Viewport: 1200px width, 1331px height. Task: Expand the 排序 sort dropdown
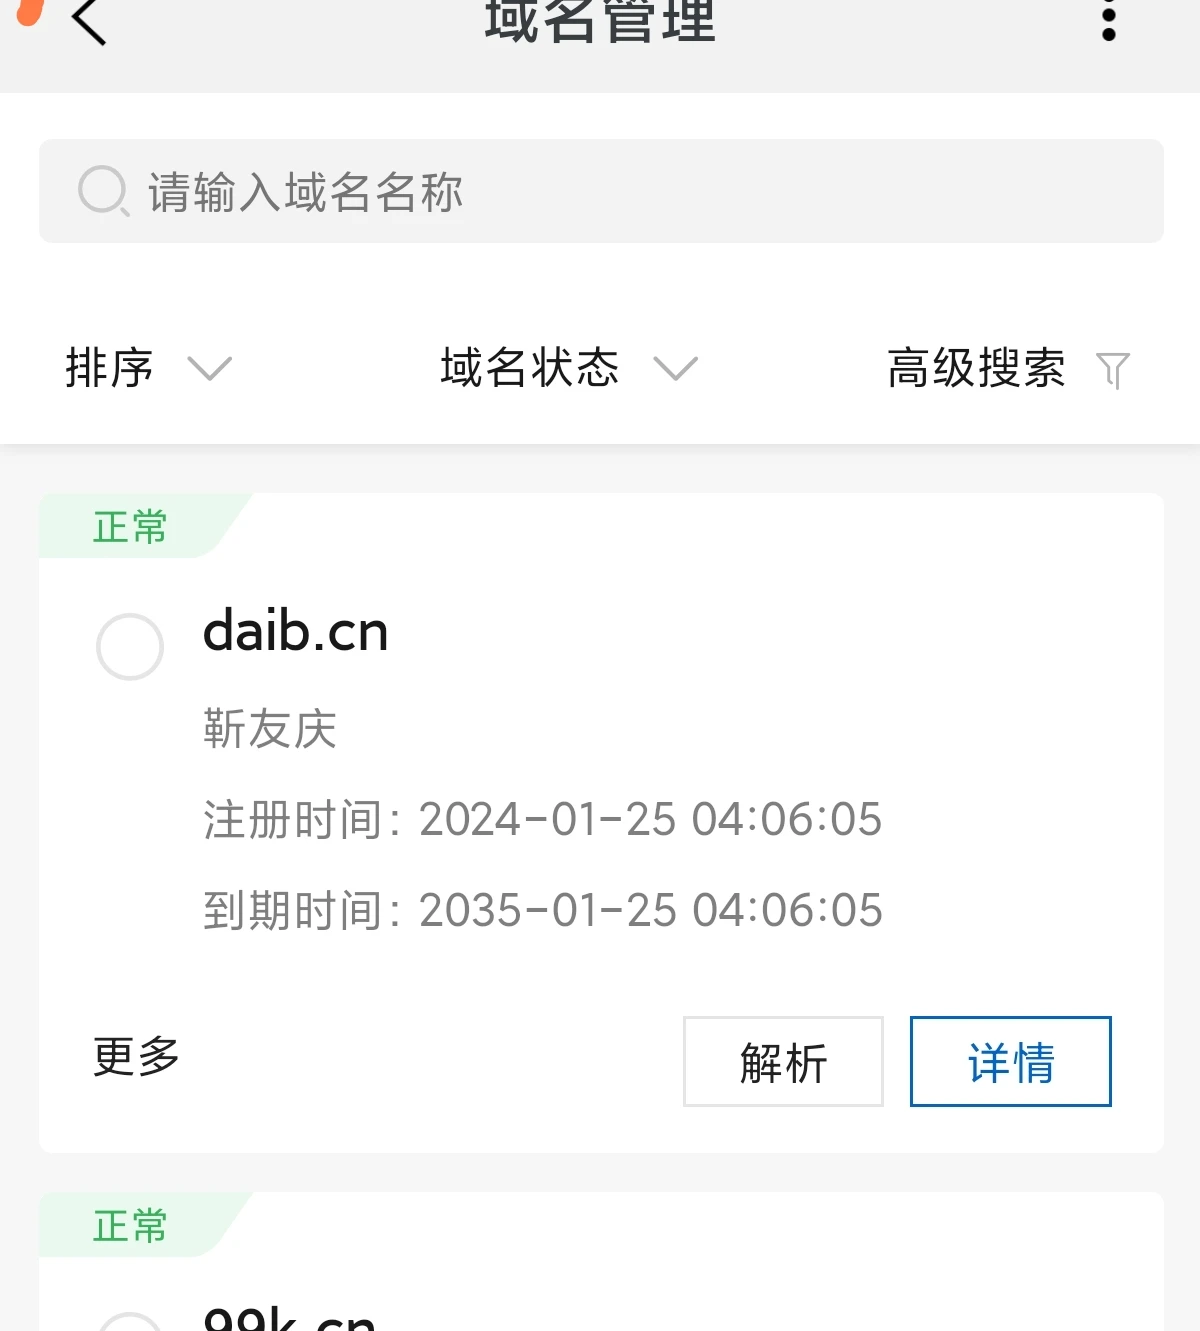click(109, 368)
